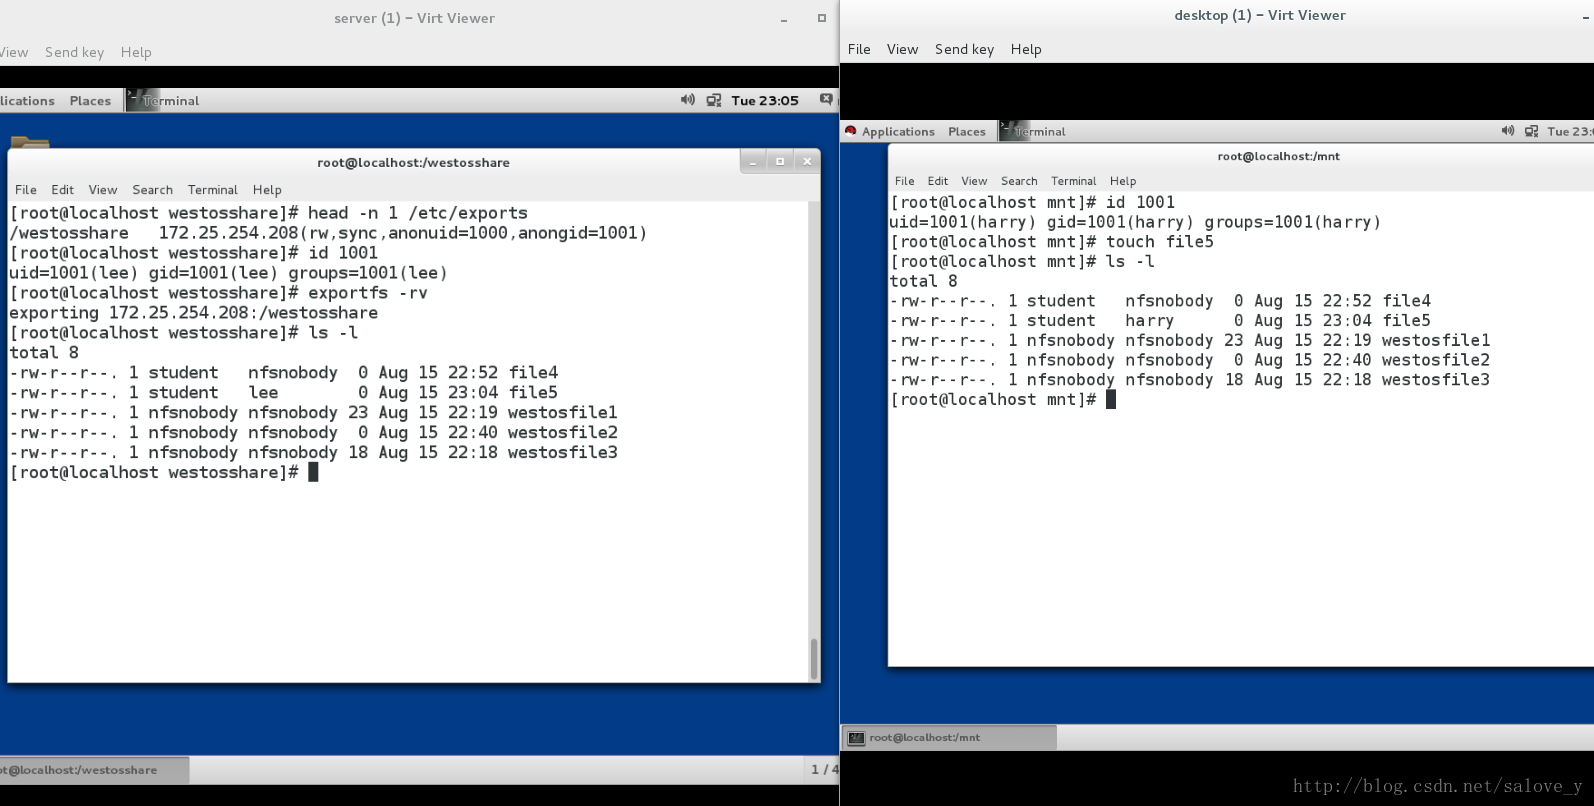Minimize the westosshare terminal window
This screenshot has width=1594, height=806.
pyautogui.click(x=753, y=162)
